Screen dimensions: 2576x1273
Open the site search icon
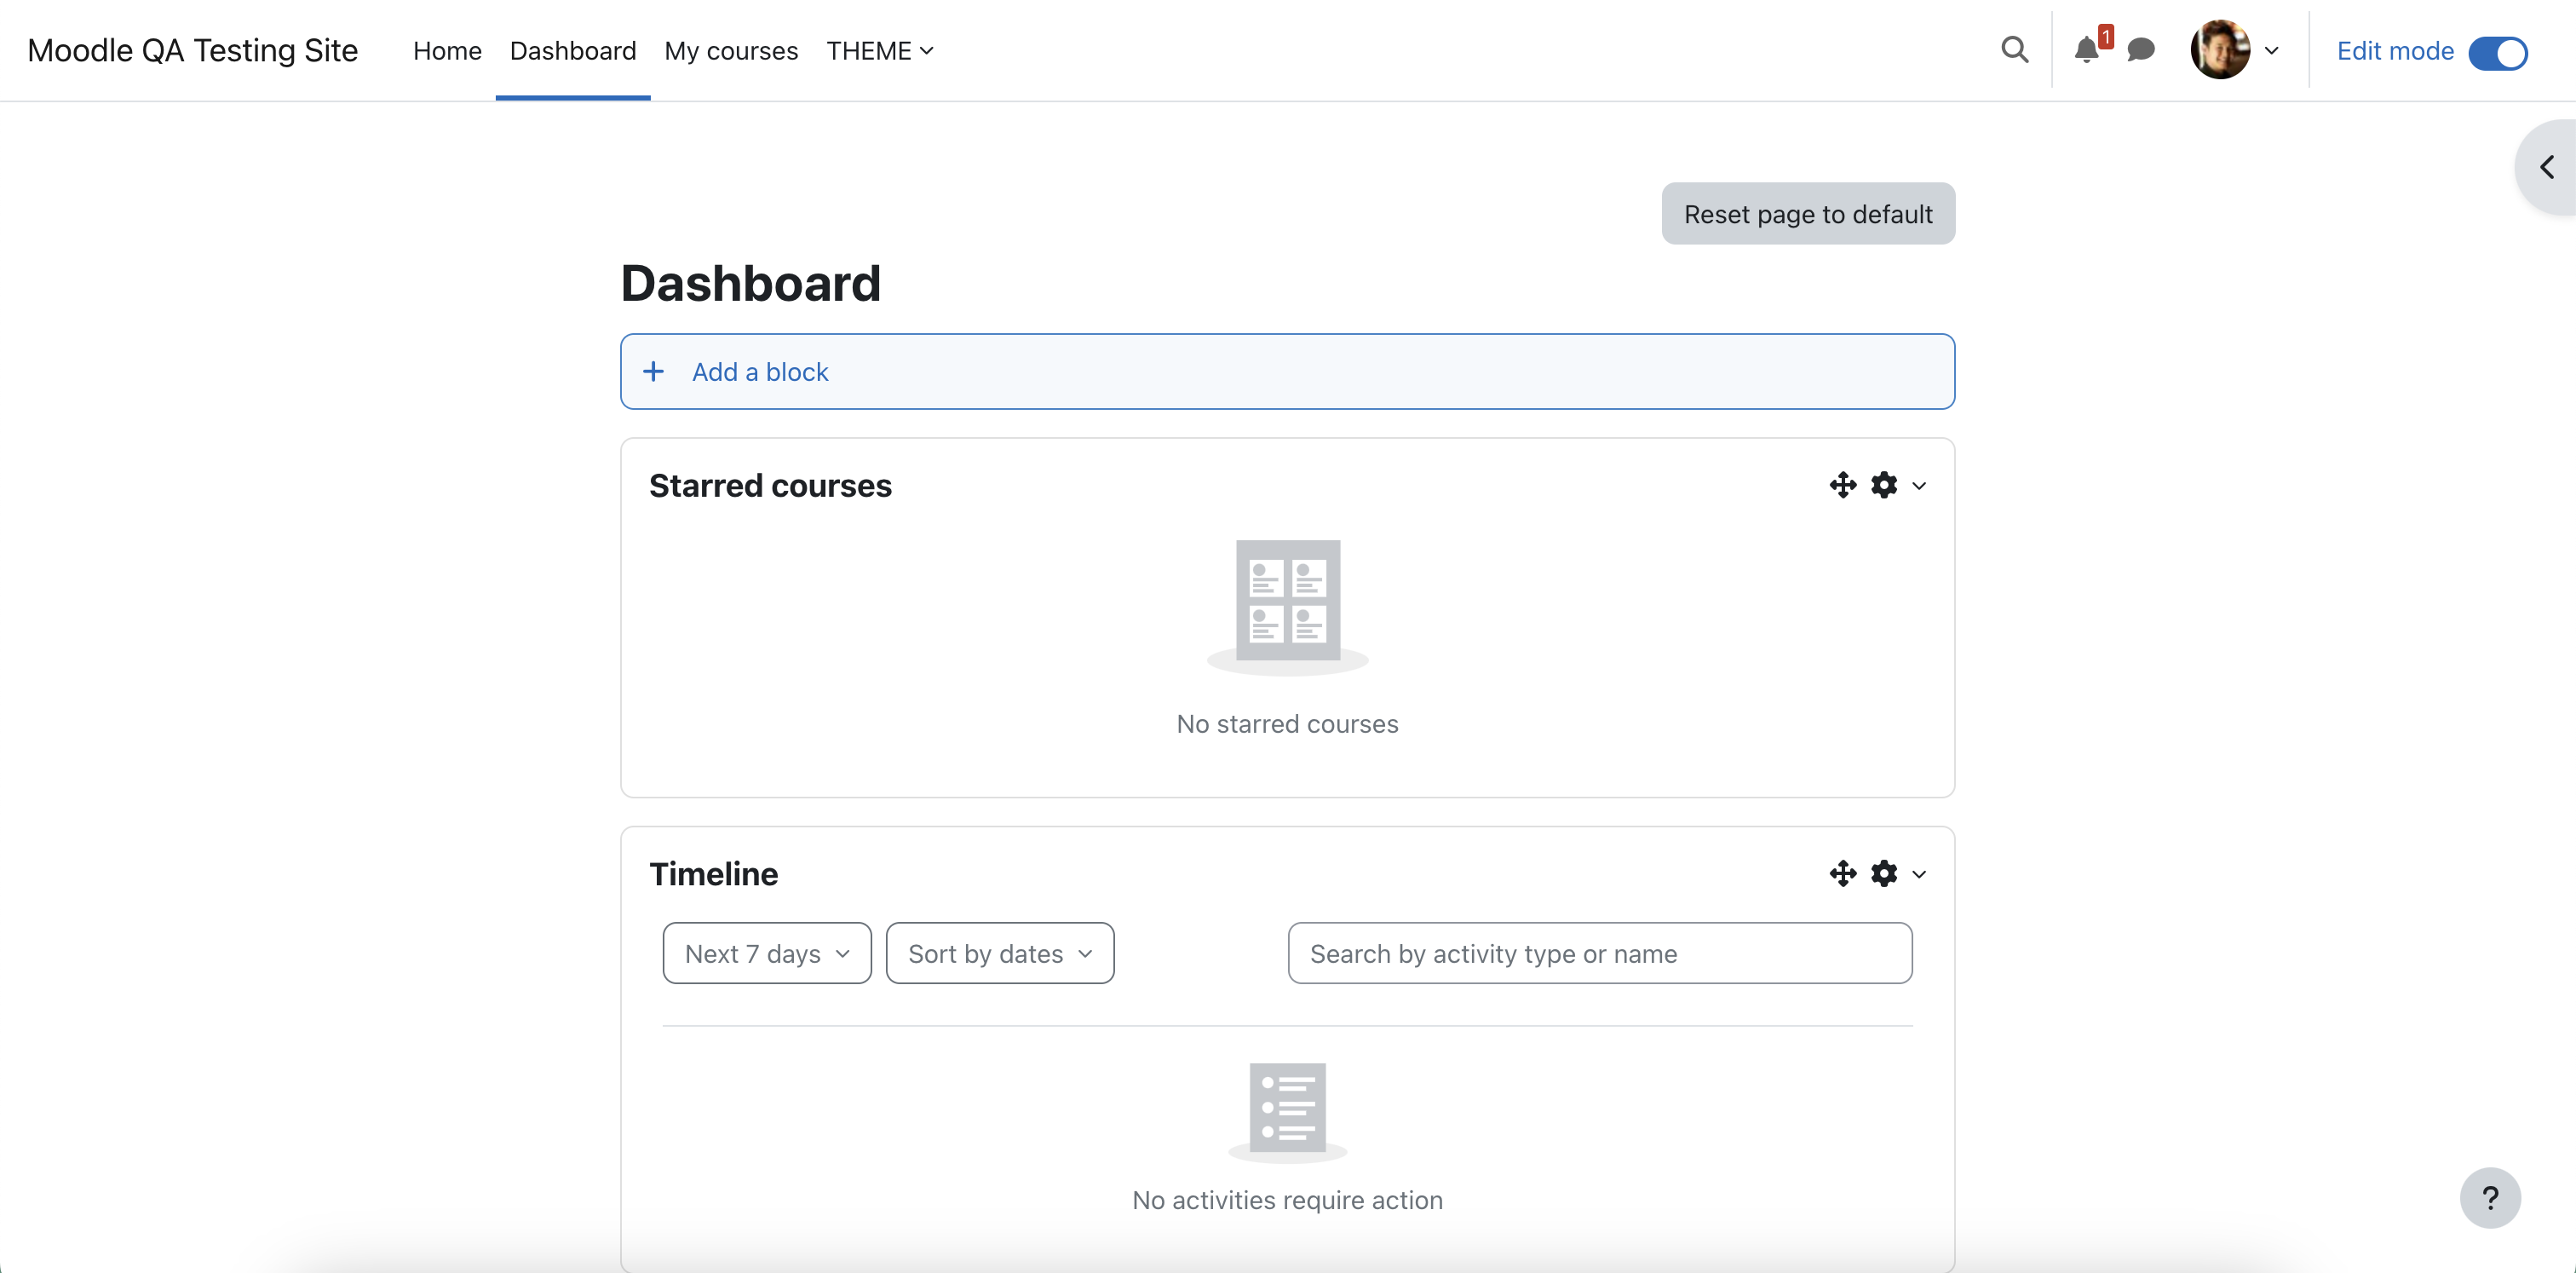click(2014, 50)
